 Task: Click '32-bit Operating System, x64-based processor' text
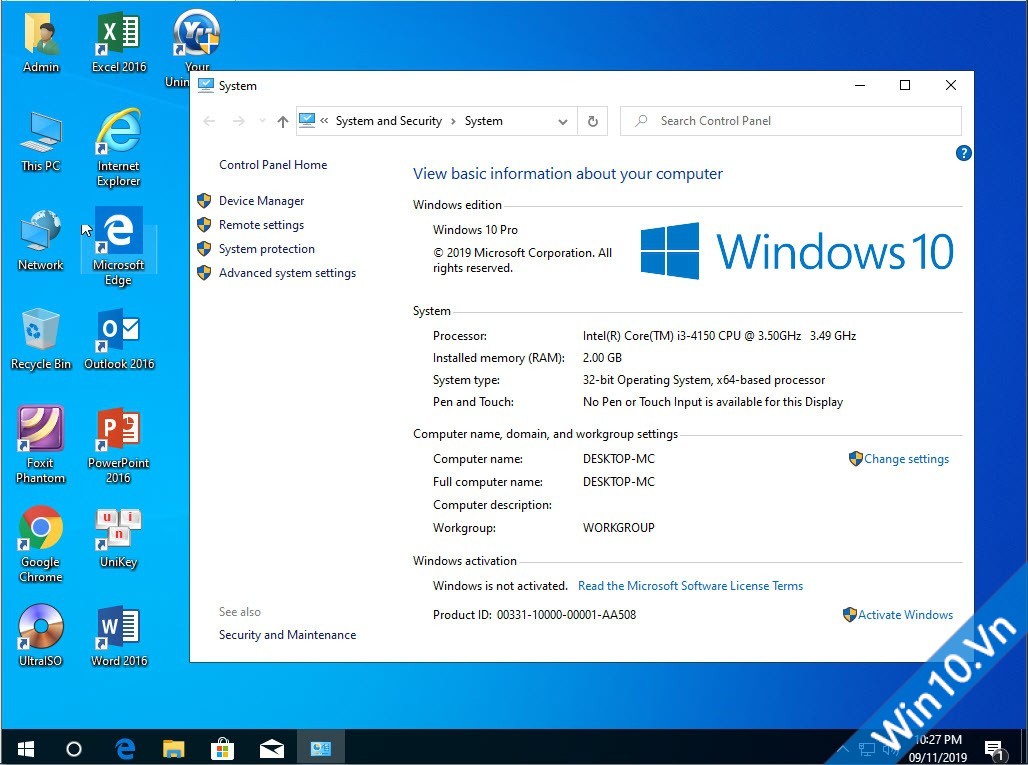[x=703, y=380]
